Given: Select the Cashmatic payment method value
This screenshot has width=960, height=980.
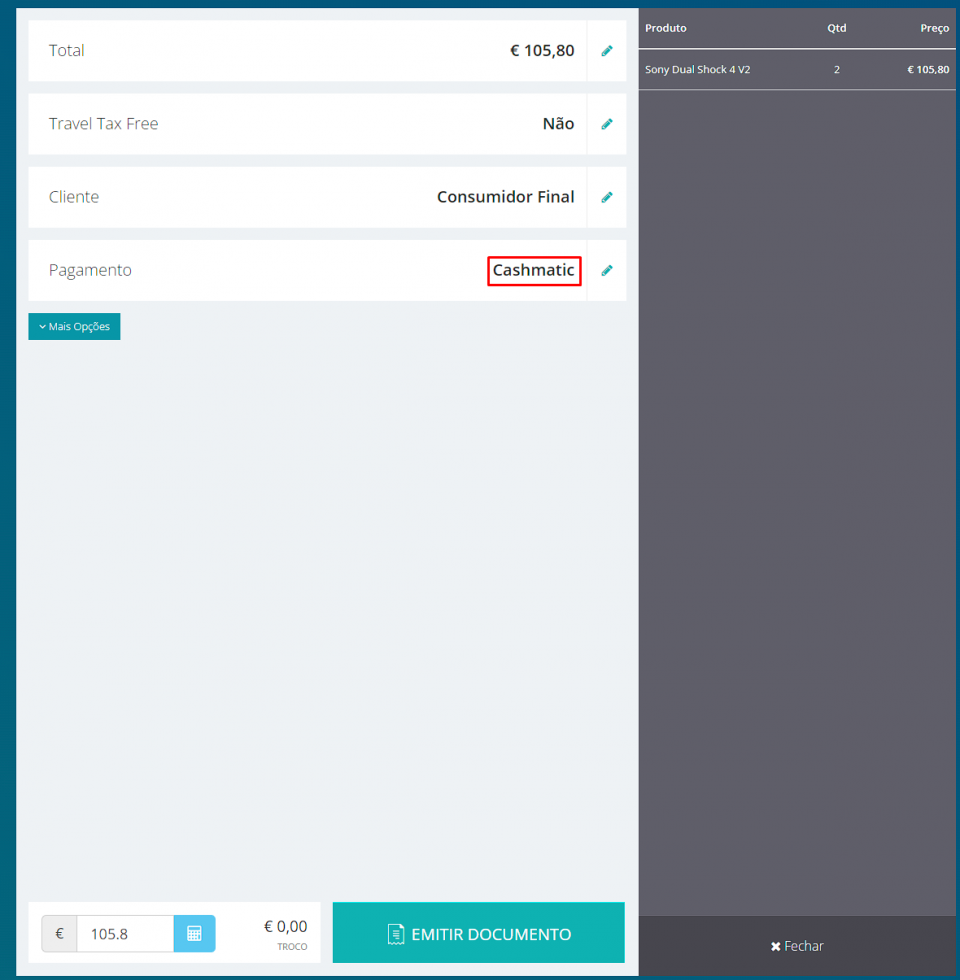Looking at the screenshot, I should 534,270.
